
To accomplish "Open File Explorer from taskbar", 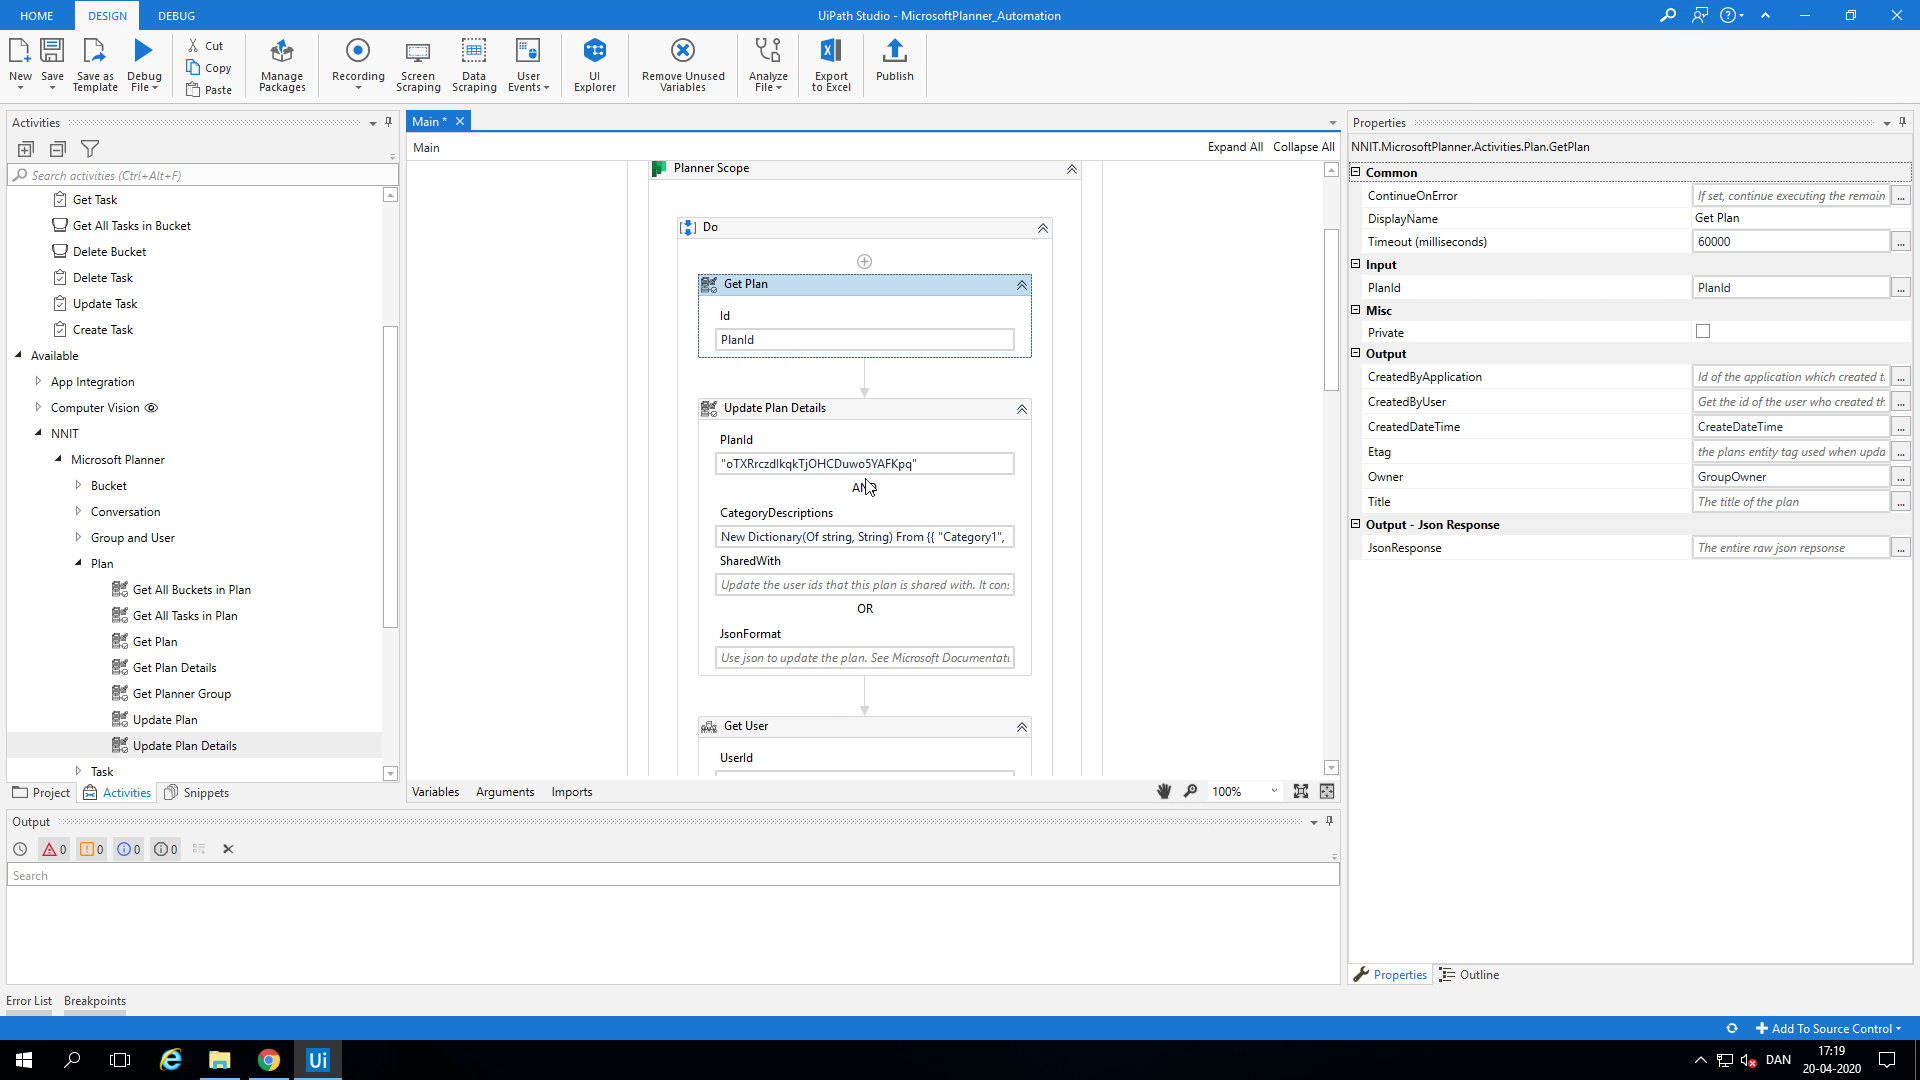I will pyautogui.click(x=219, y=1060).
